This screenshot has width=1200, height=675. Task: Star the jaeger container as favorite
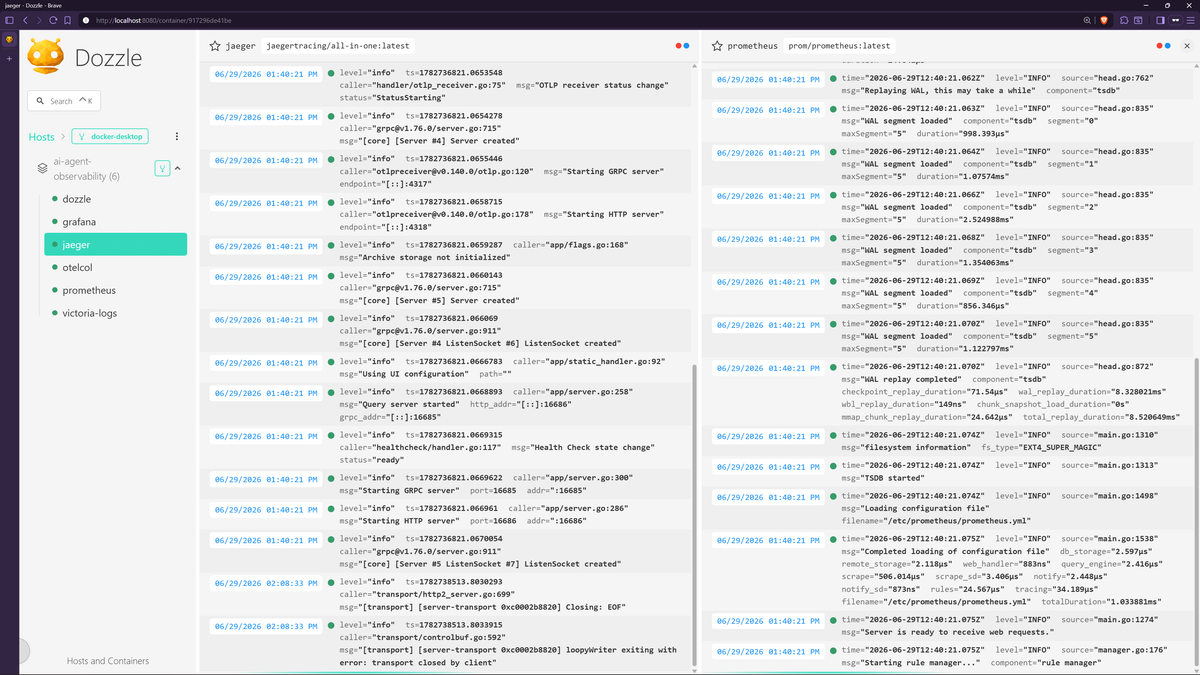pyautogui.click(x=215, y=46)
